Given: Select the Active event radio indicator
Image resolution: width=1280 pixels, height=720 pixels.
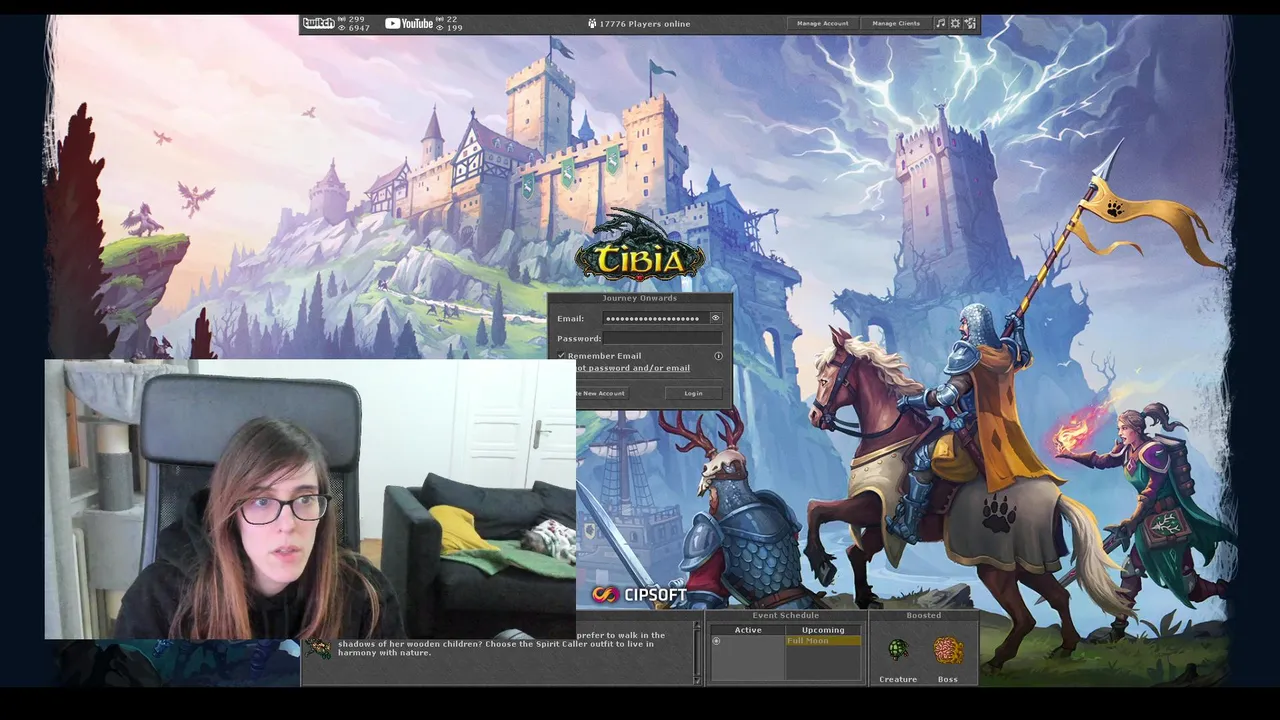Looking at the screenshot, I should point(716,641).
